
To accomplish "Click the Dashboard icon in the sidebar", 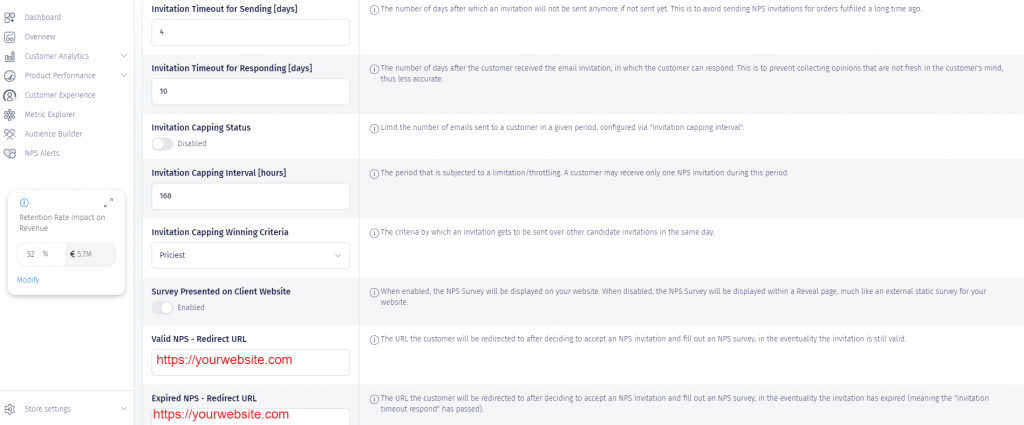I will pyautogui.click(x=9, y=17).
